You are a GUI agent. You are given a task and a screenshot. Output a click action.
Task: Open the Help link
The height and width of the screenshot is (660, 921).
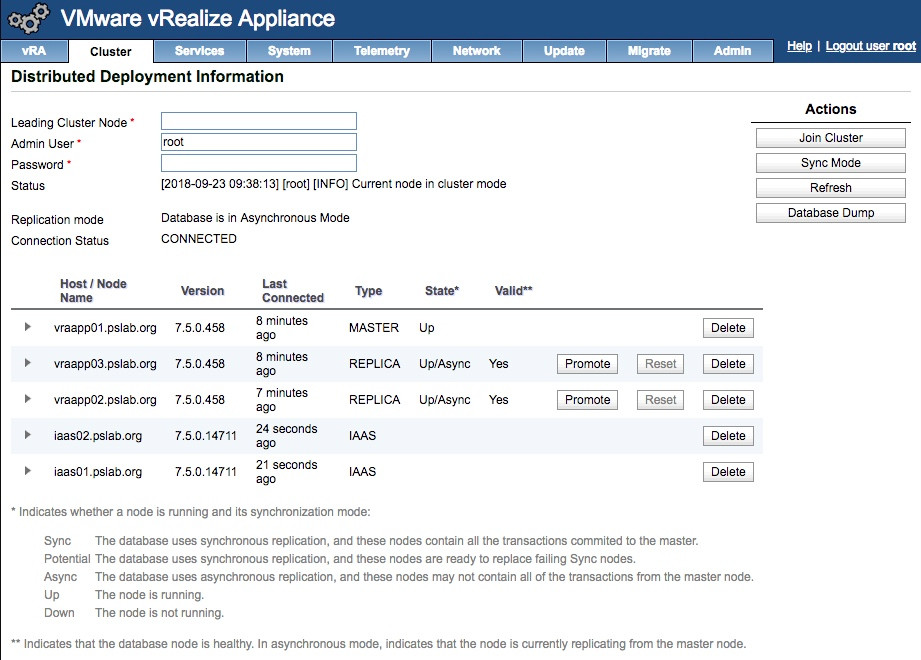coord(799,46)
